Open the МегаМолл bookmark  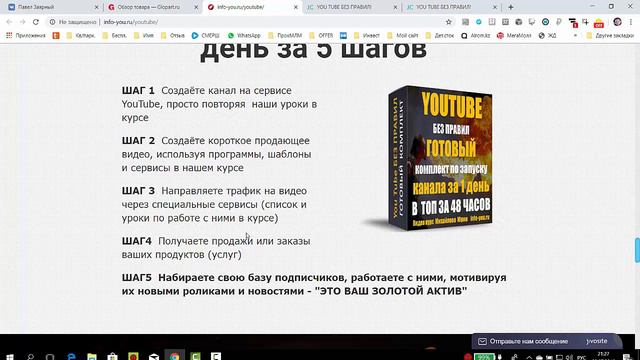coord(514,36)
